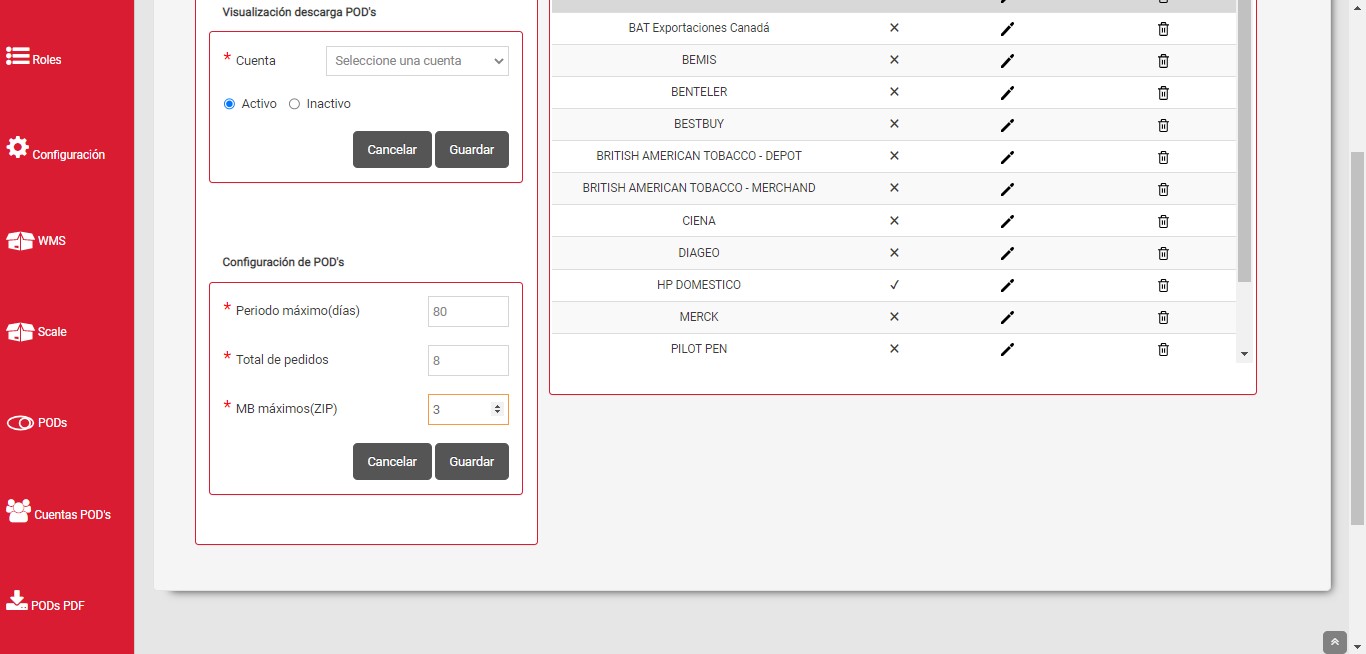Edit the HP DOMESTICO row with pencil icon
1366x654 pixels.
(1007, 285)
